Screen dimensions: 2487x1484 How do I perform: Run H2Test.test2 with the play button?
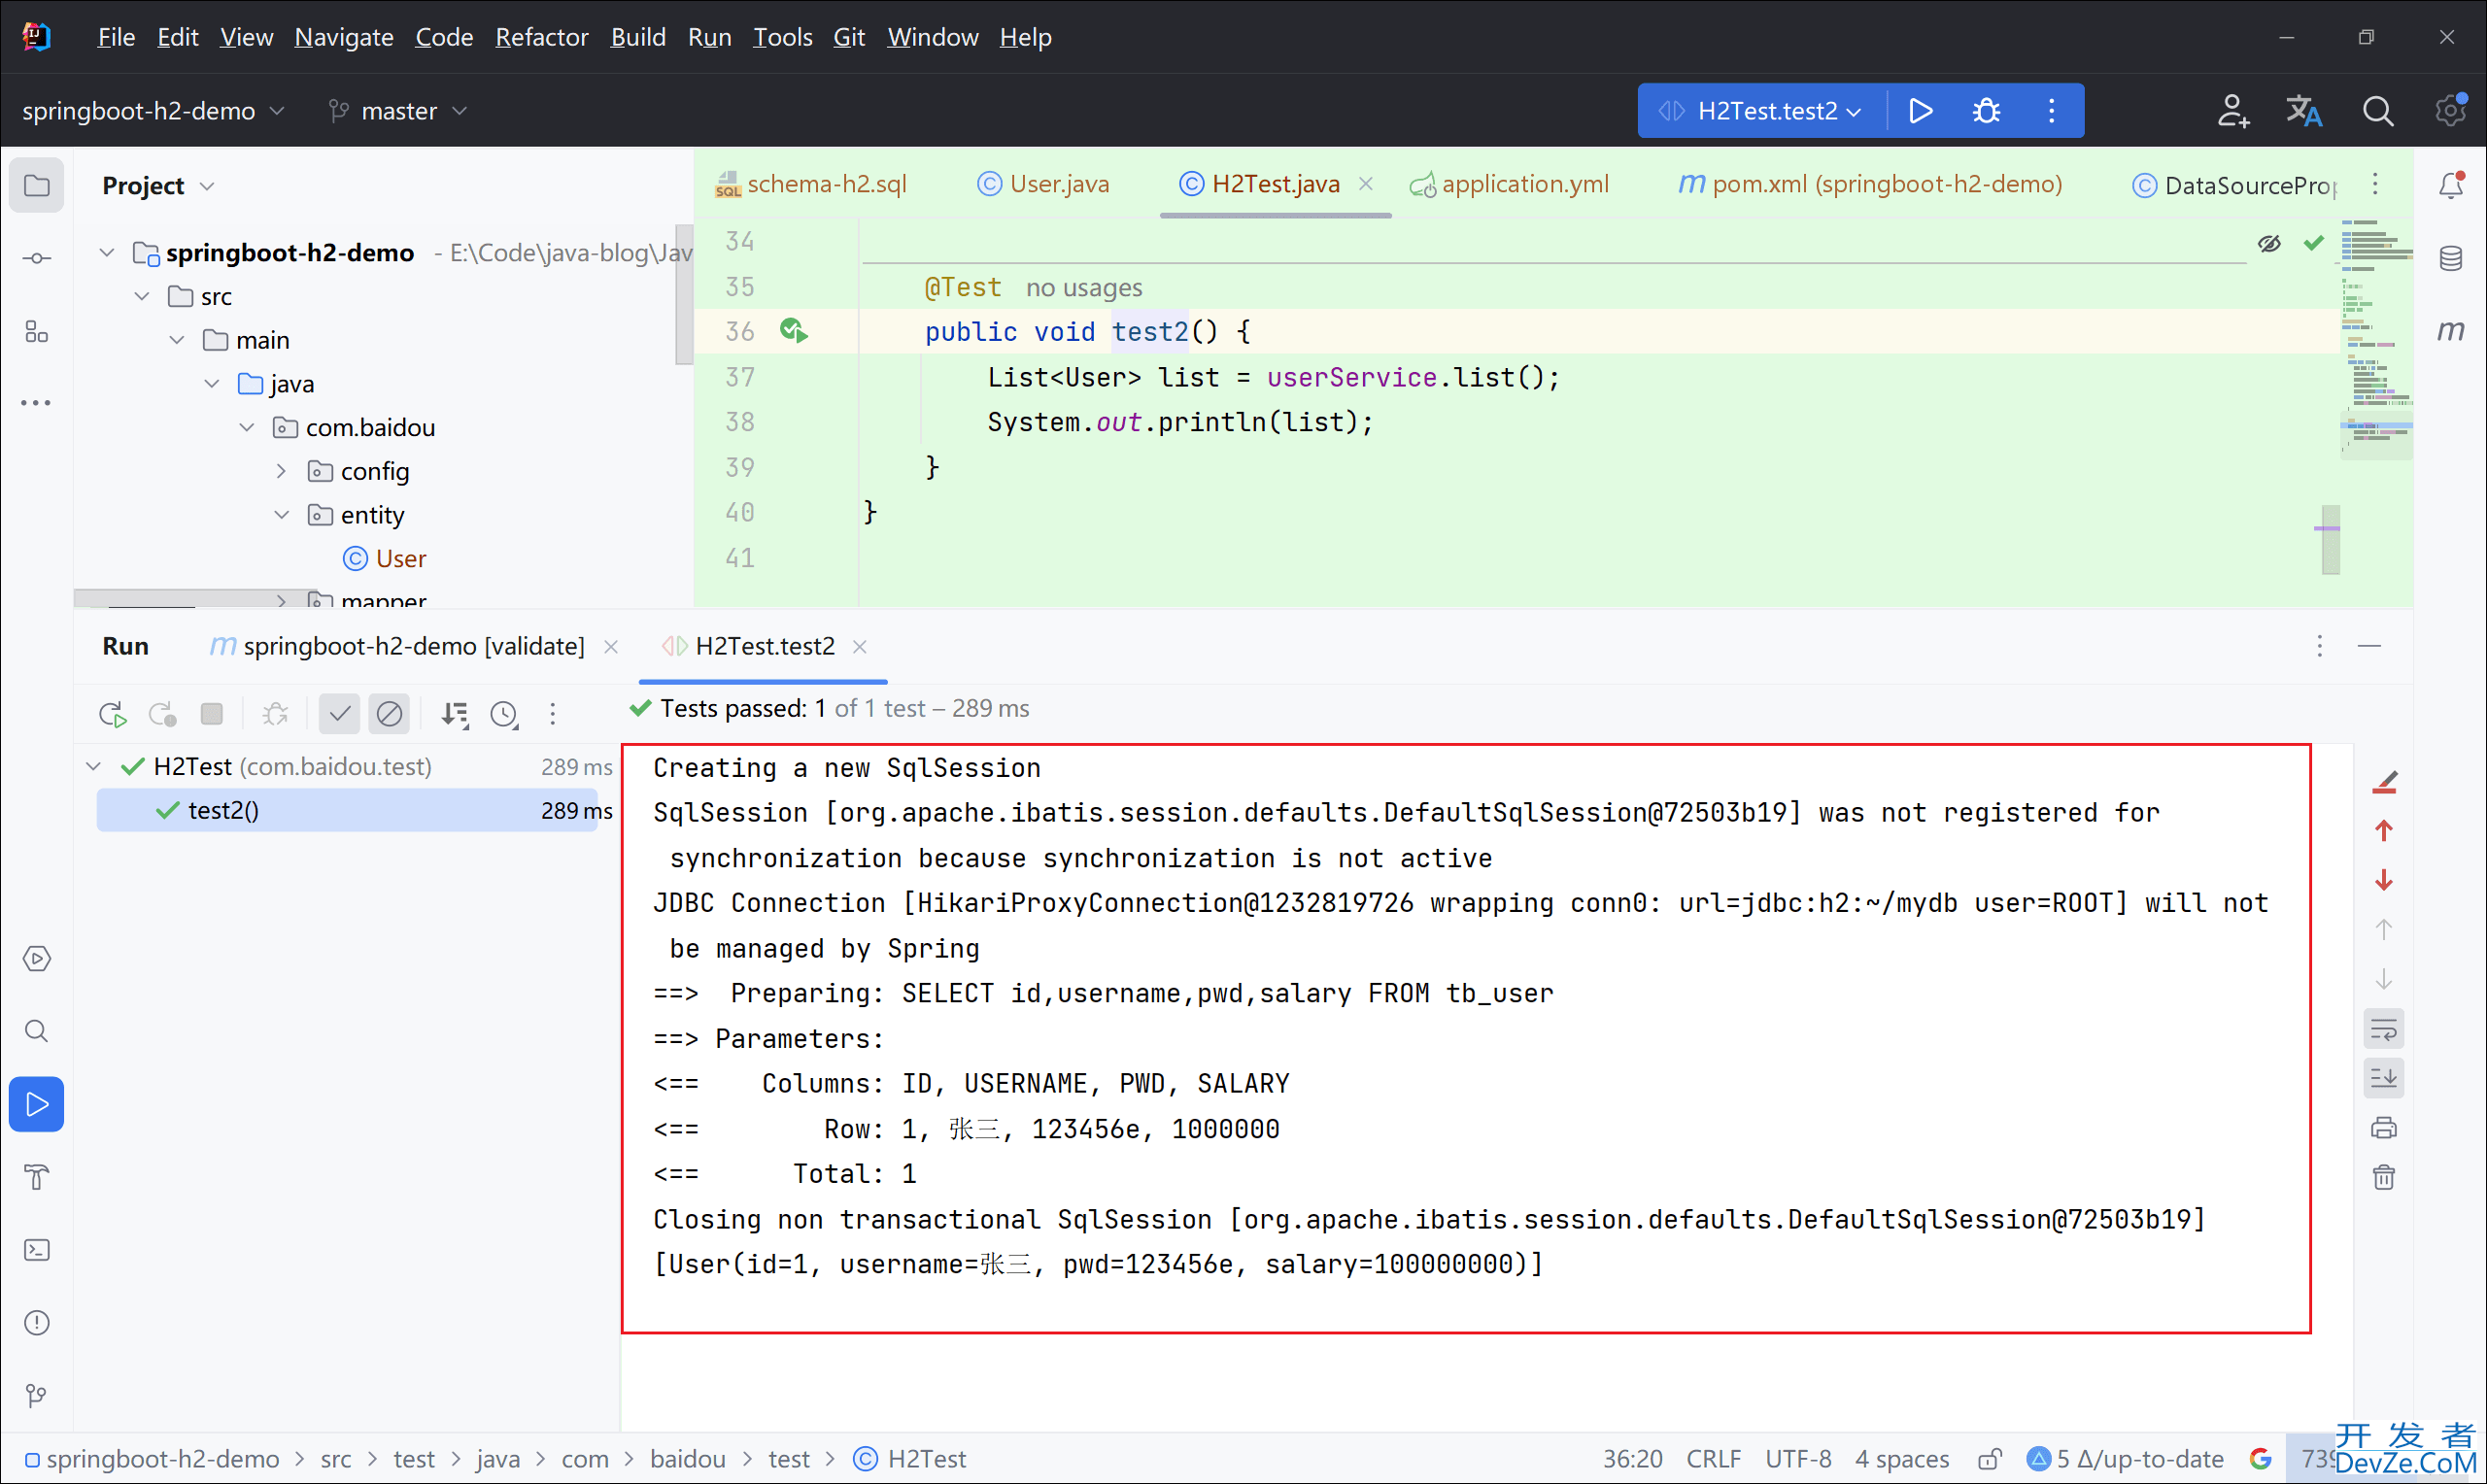click(1920, 110)
